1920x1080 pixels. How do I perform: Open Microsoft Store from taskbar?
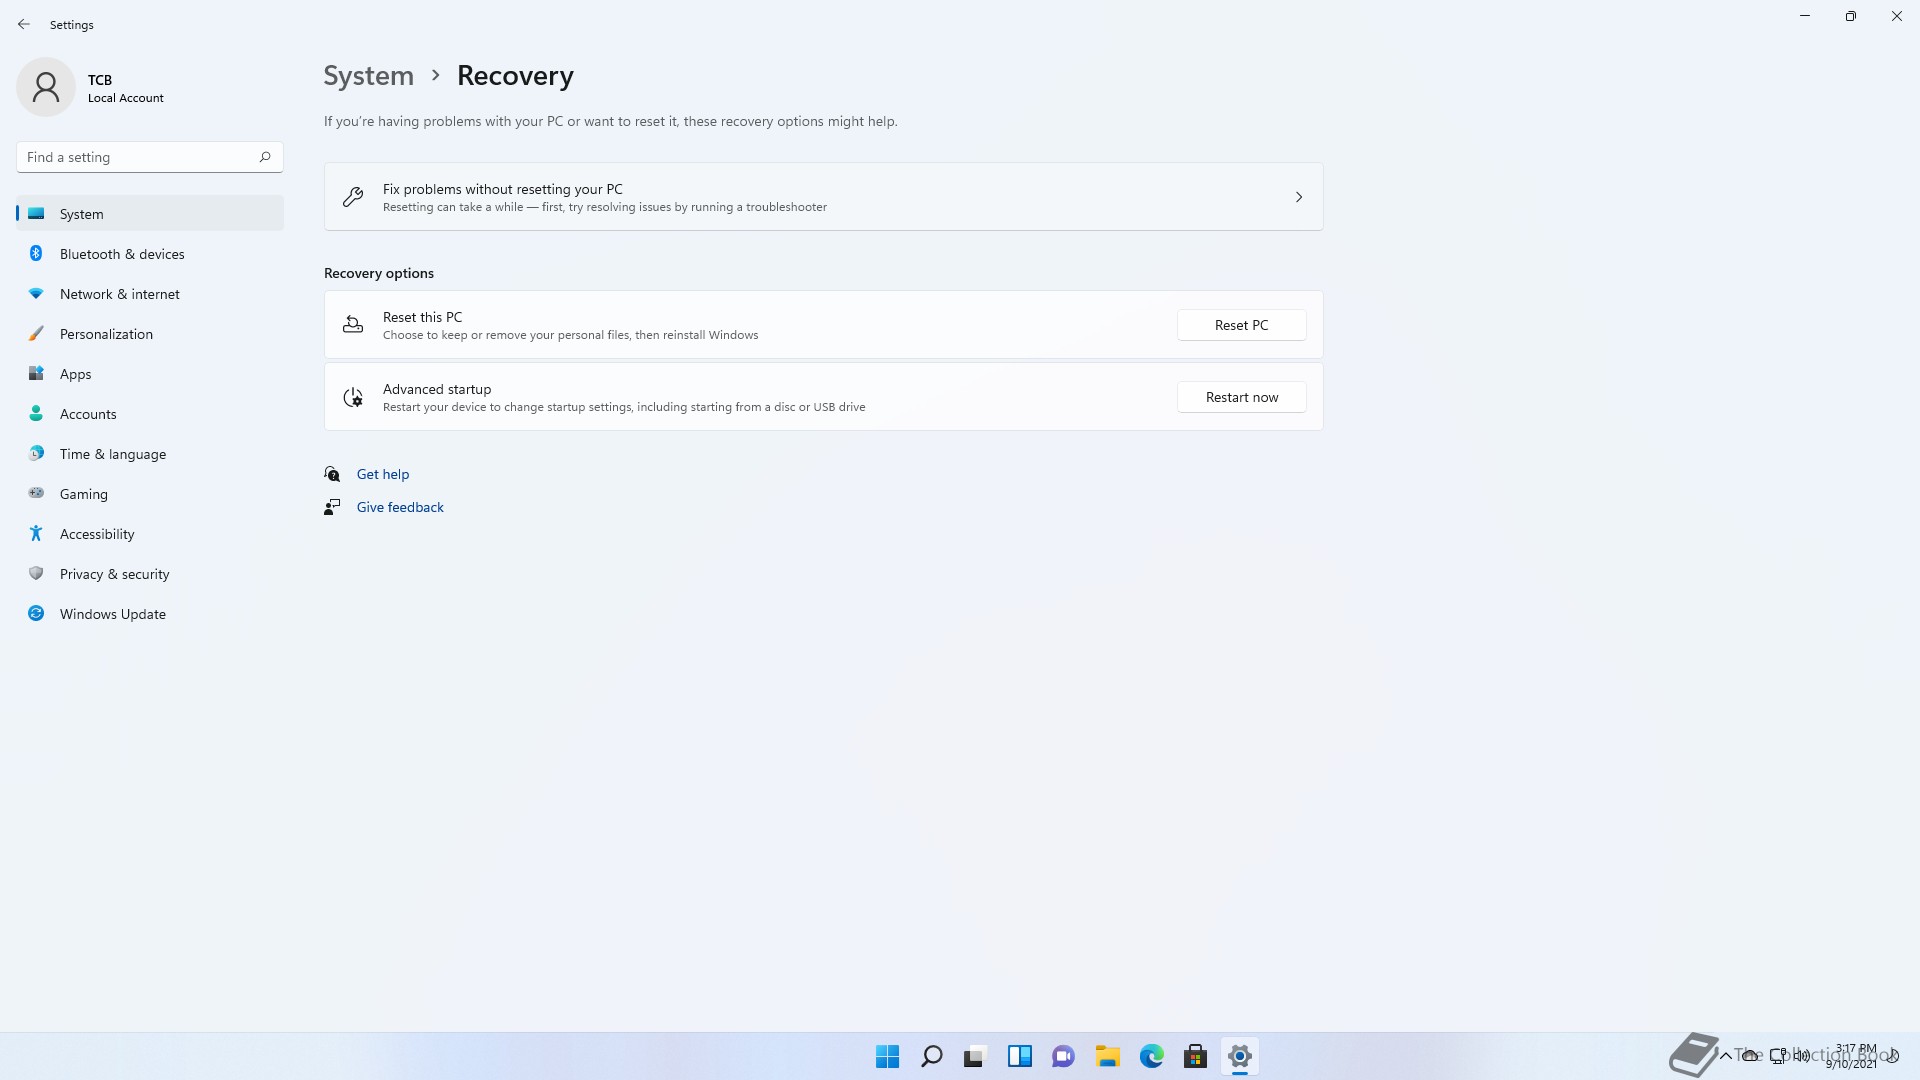pyautogui.click(x=1195, y=1056)
